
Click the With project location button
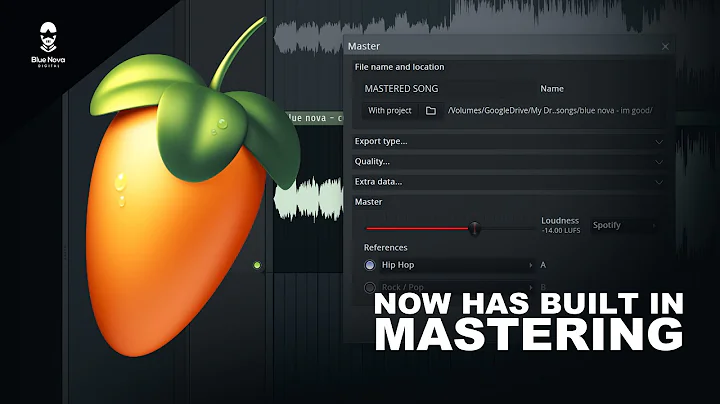[389, 111]
